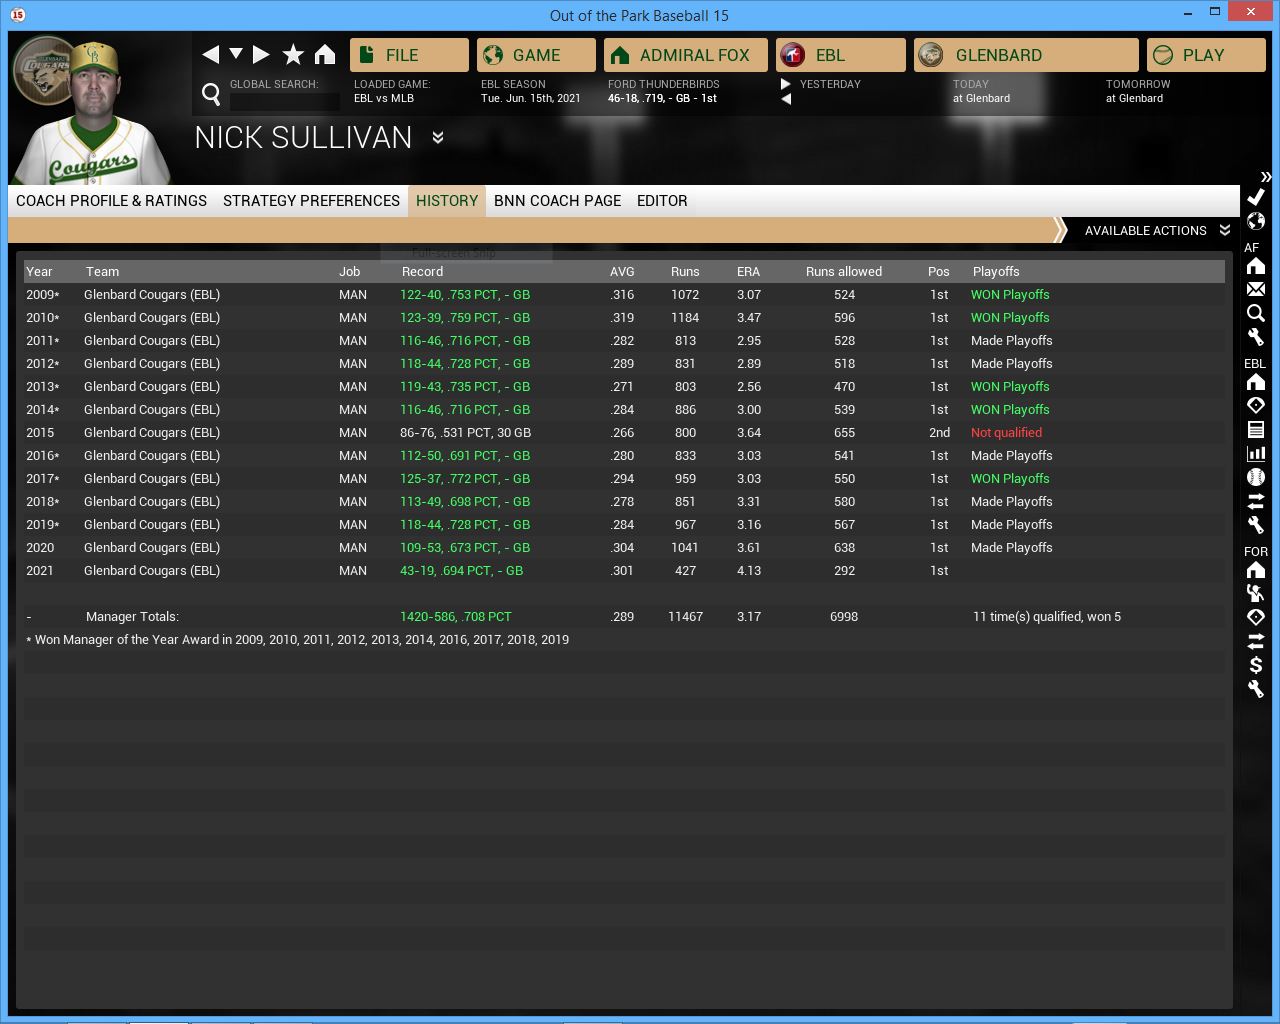Open the PLAY menu

pyautogui.click(x=1206, y=55)
